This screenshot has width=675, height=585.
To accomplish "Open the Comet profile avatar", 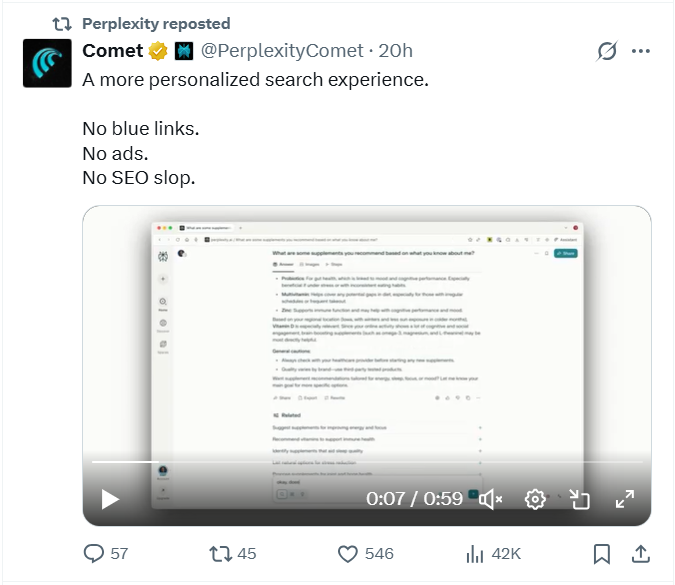I will pos(47,63).
